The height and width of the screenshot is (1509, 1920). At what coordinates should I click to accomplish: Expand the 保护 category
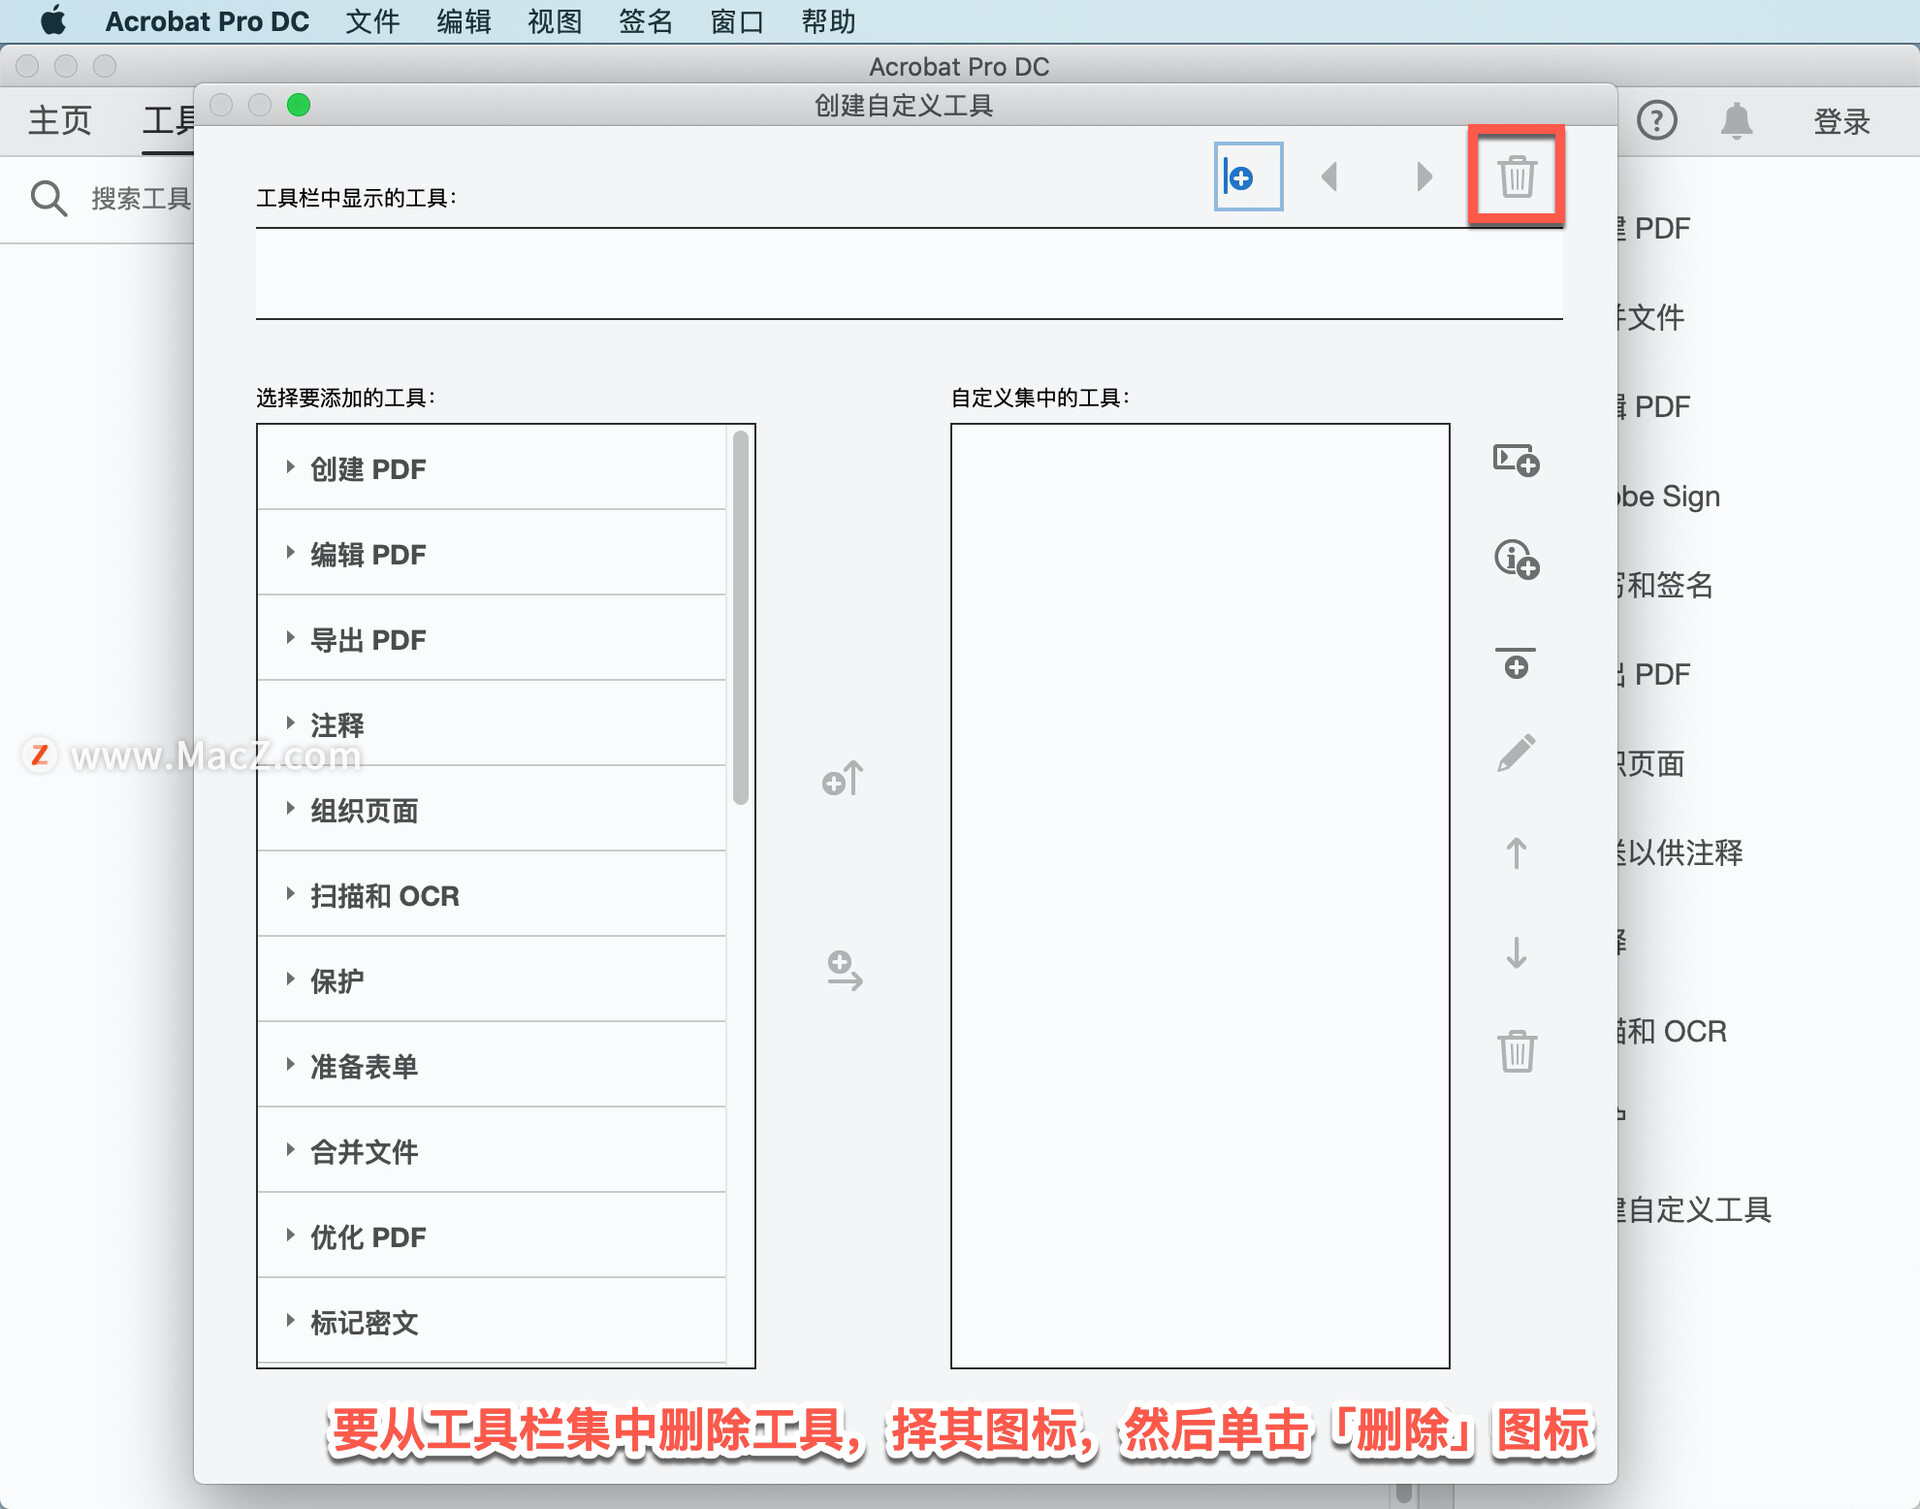click(x=290, y=979)
